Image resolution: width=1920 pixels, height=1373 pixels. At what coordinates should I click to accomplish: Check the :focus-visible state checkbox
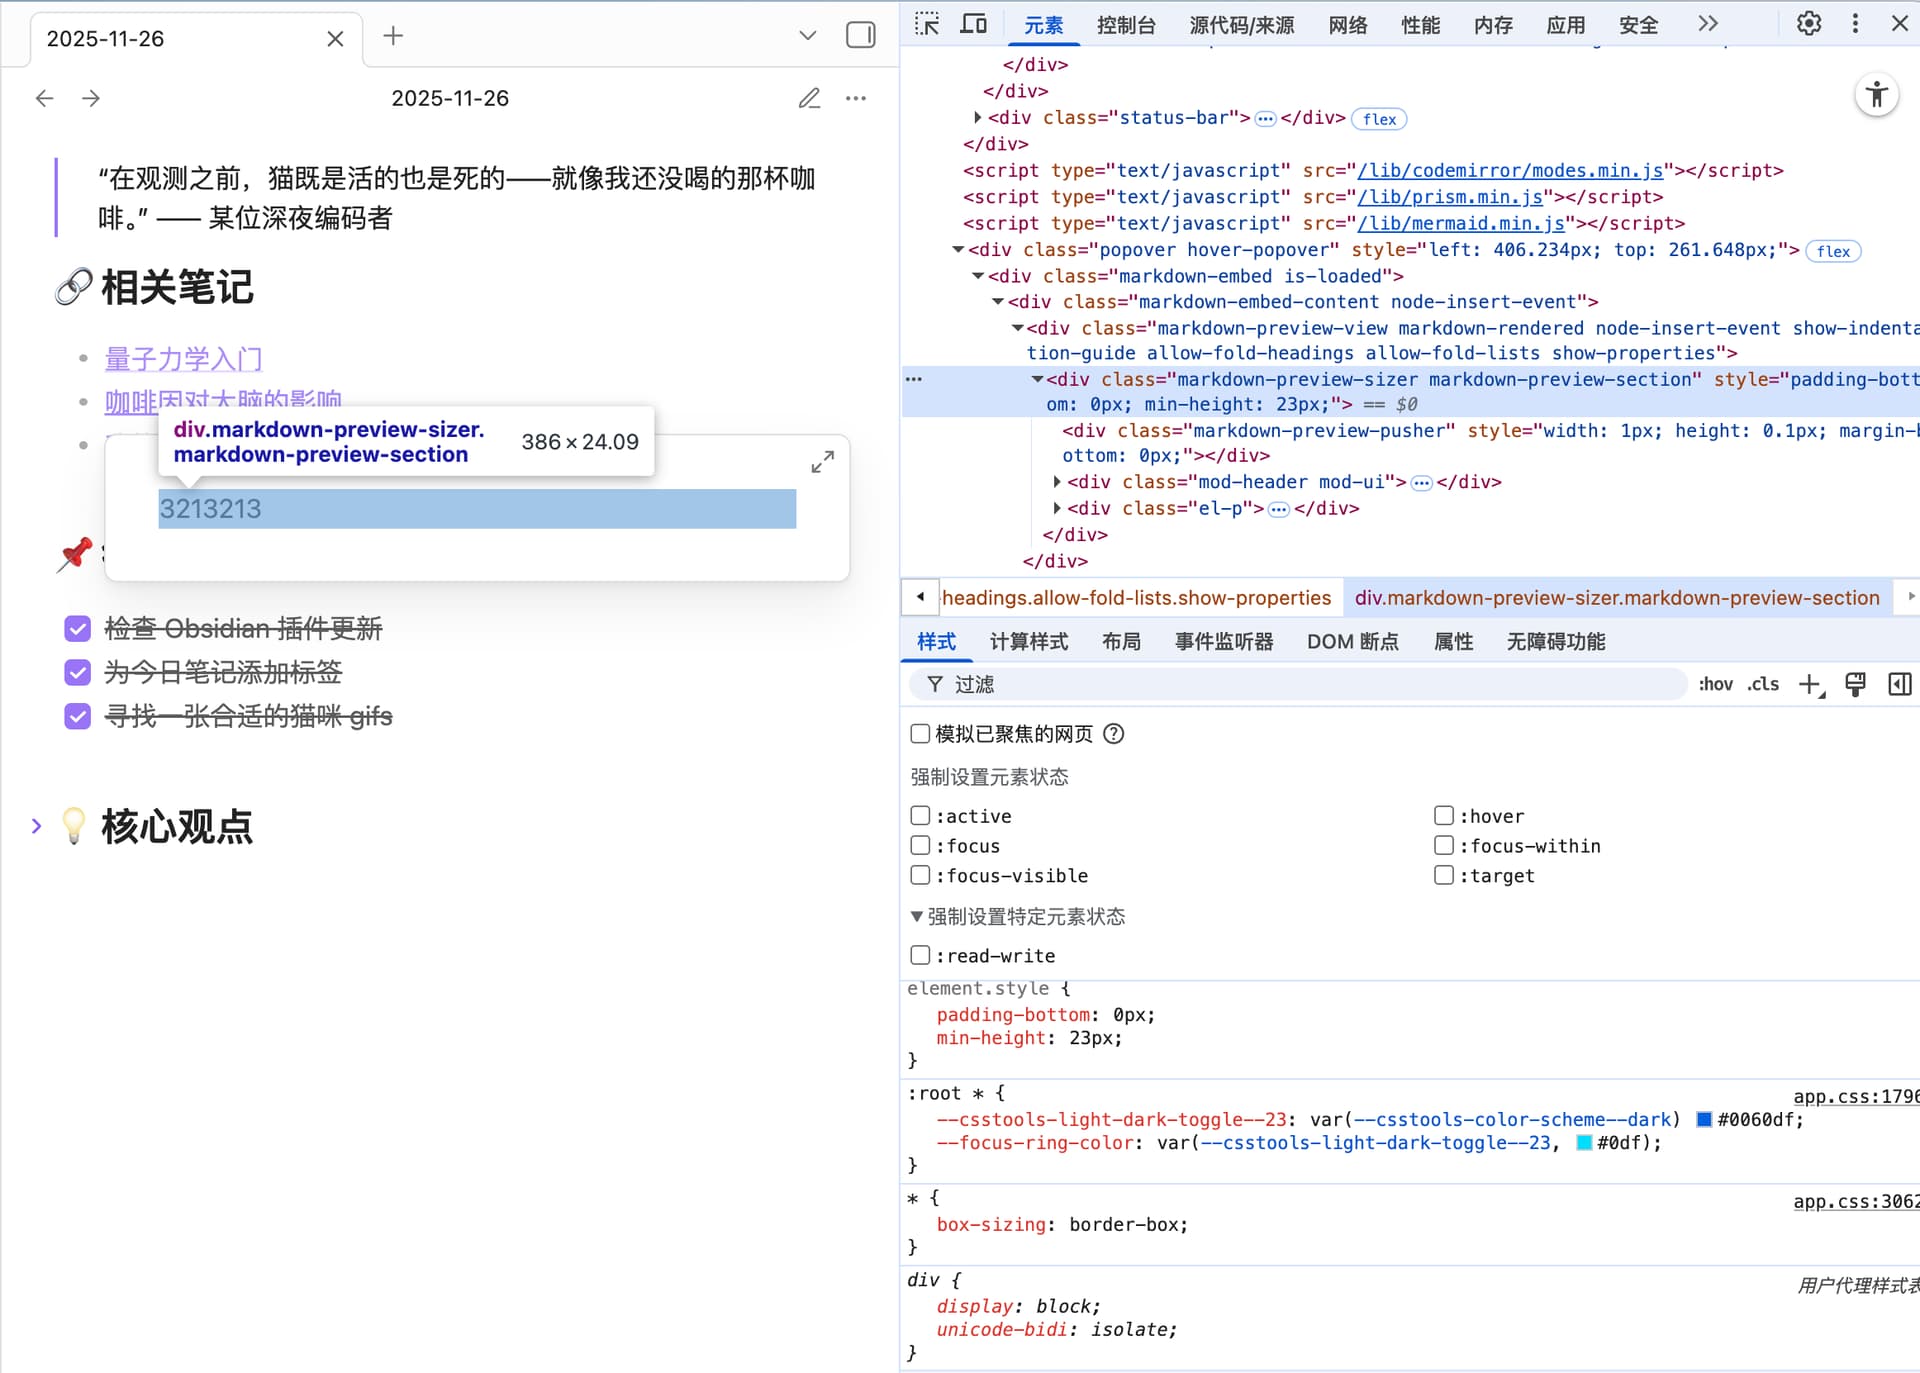point(920,875)
